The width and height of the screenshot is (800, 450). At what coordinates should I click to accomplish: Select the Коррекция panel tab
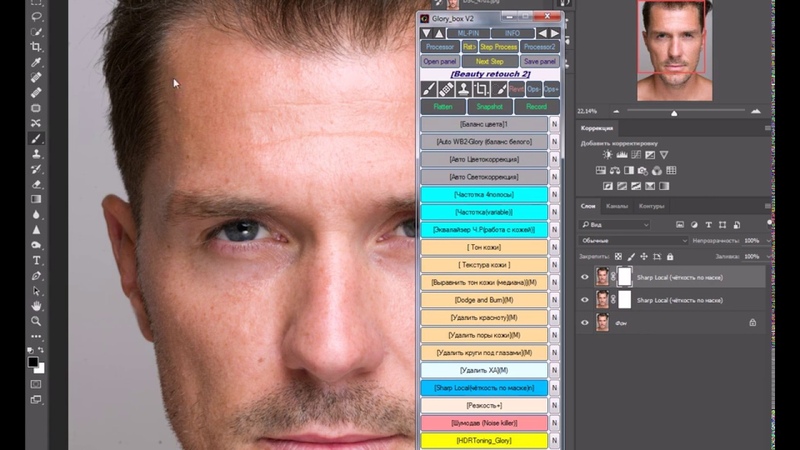click(x=596, y=128)
